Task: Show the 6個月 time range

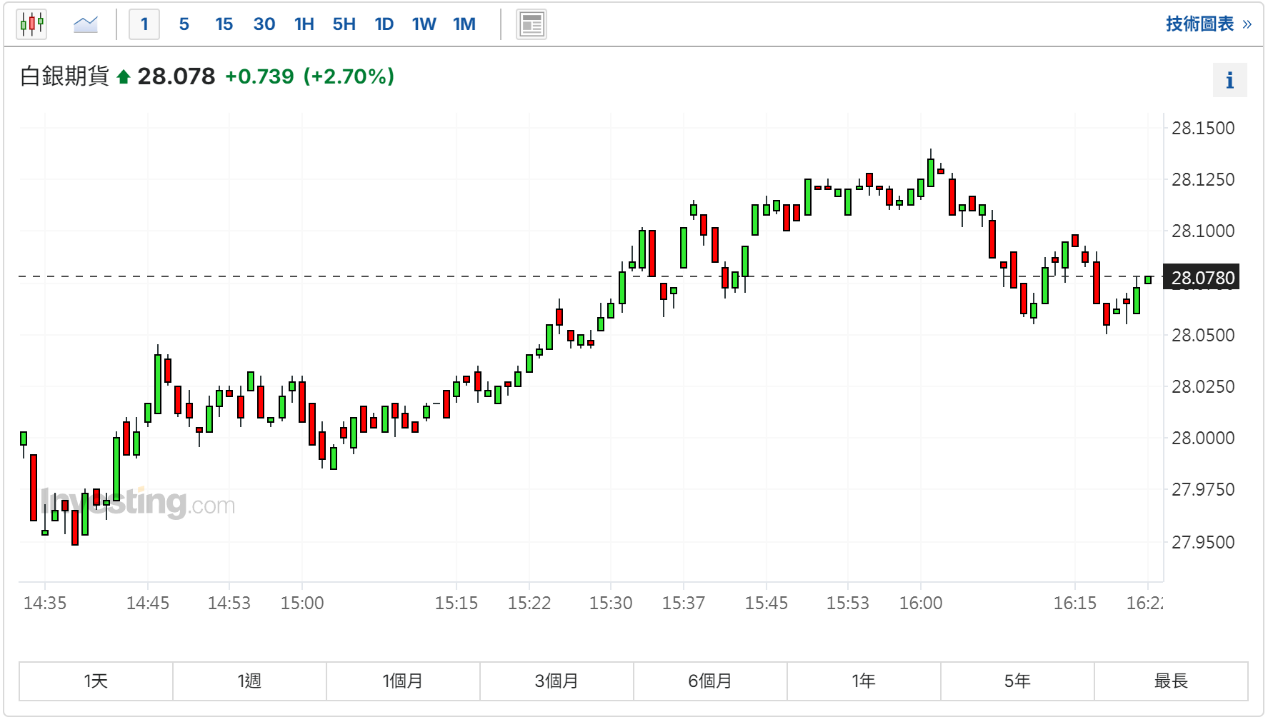Action: pyautogui.click(x=710, y=681)
